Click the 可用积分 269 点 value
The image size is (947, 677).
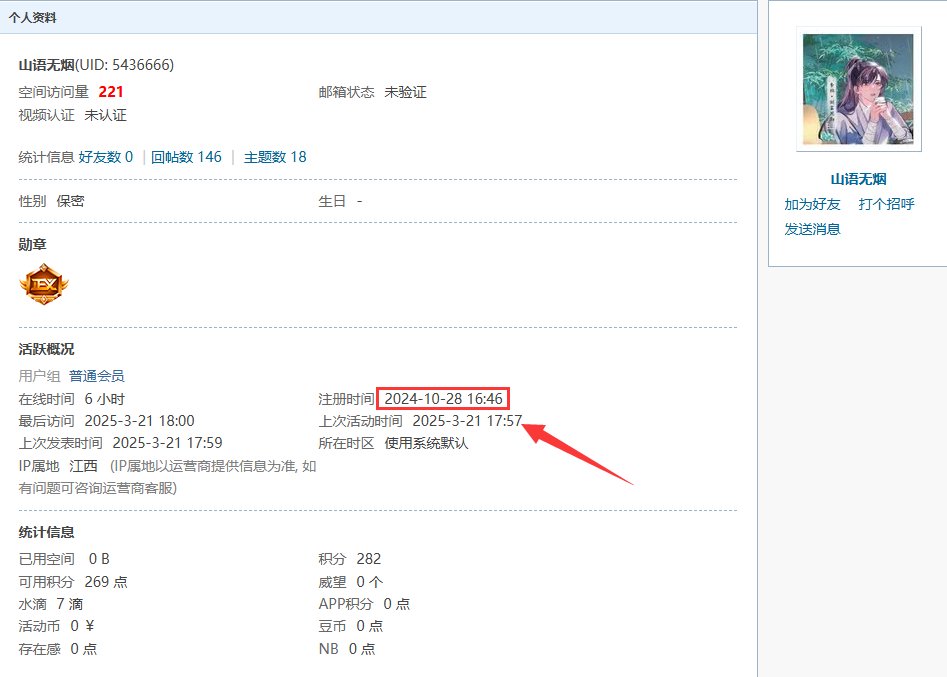click(107, 582)
